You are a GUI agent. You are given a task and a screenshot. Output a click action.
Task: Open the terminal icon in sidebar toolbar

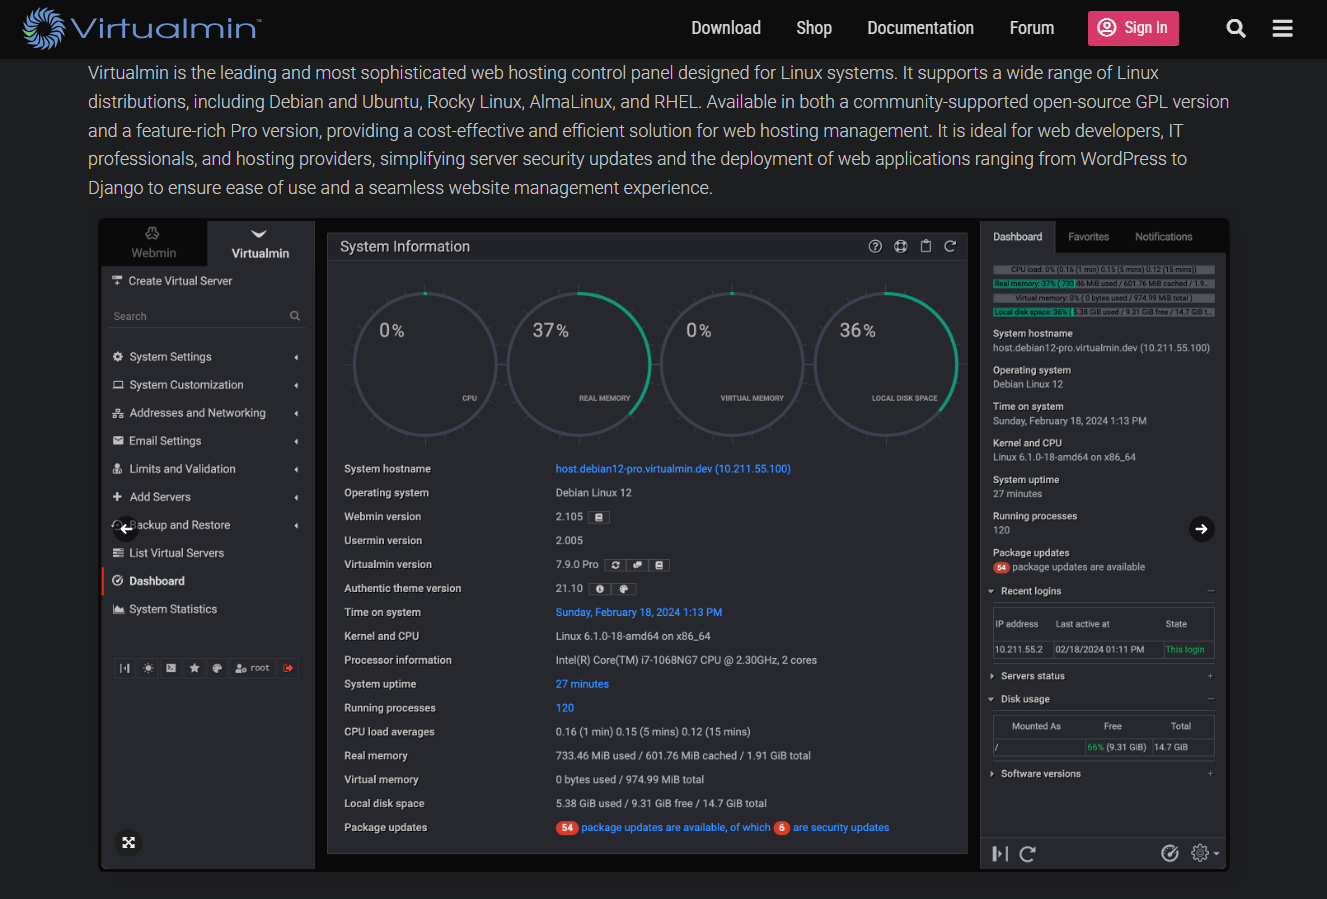tap(171, 668)
